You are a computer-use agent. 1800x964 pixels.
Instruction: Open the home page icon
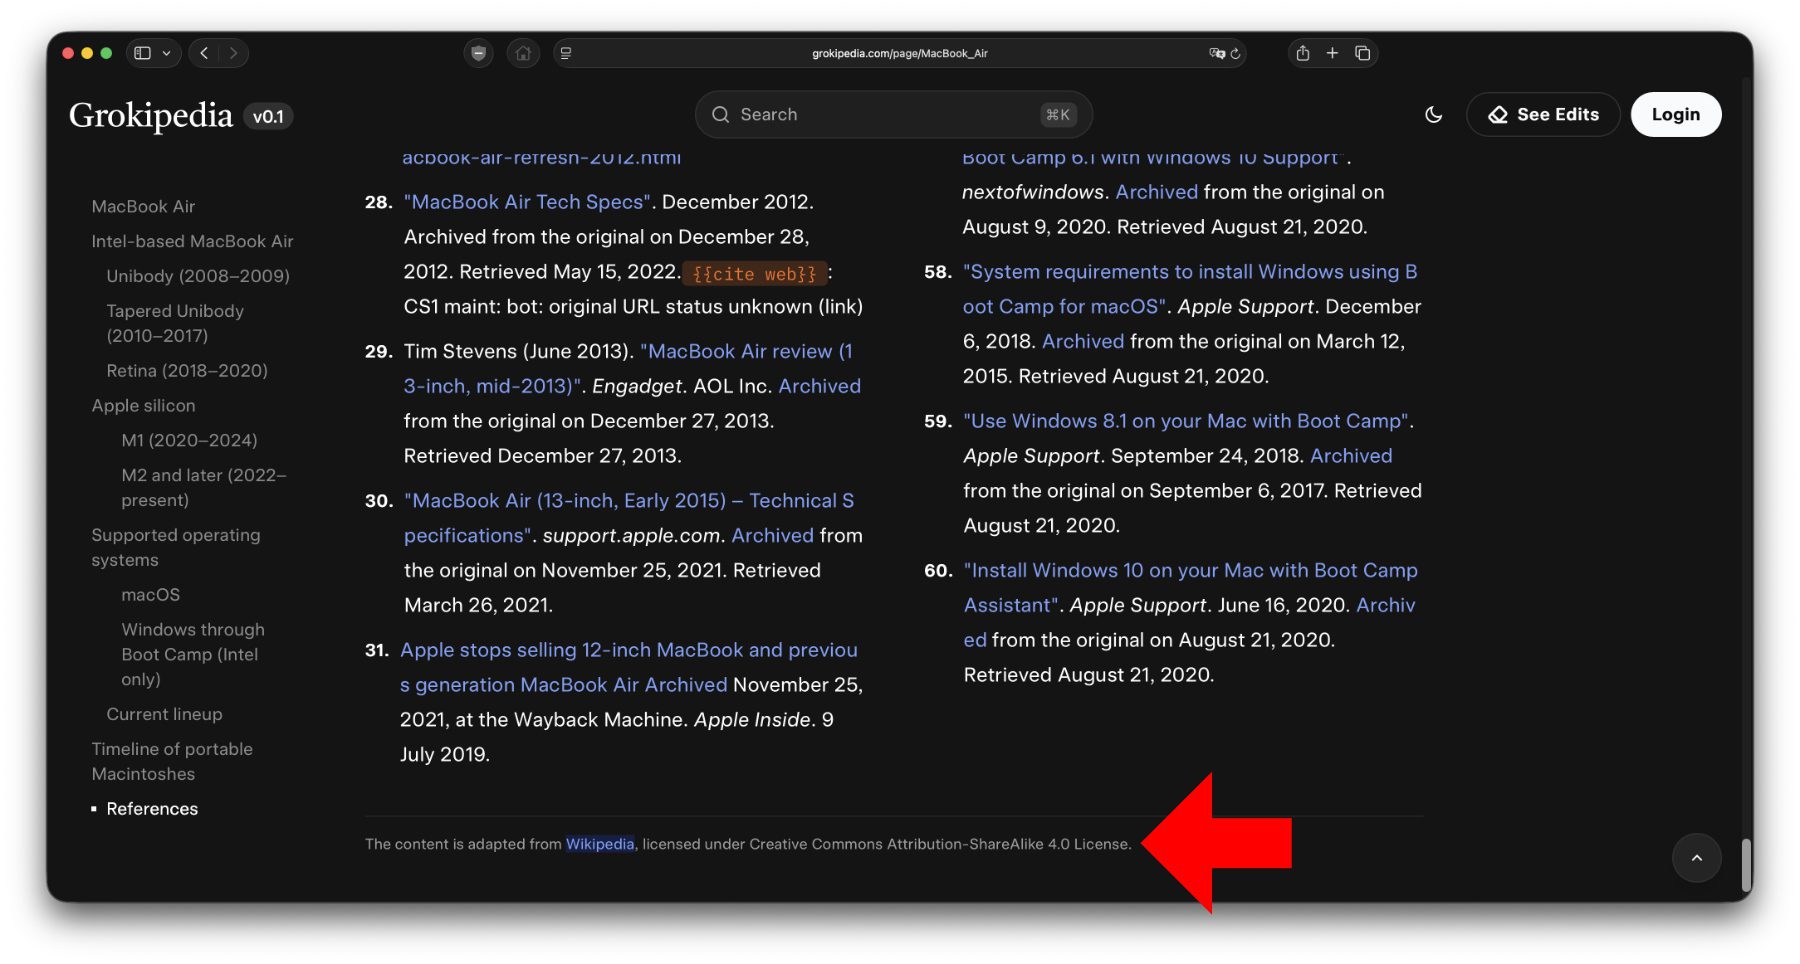tap(523, 53)
